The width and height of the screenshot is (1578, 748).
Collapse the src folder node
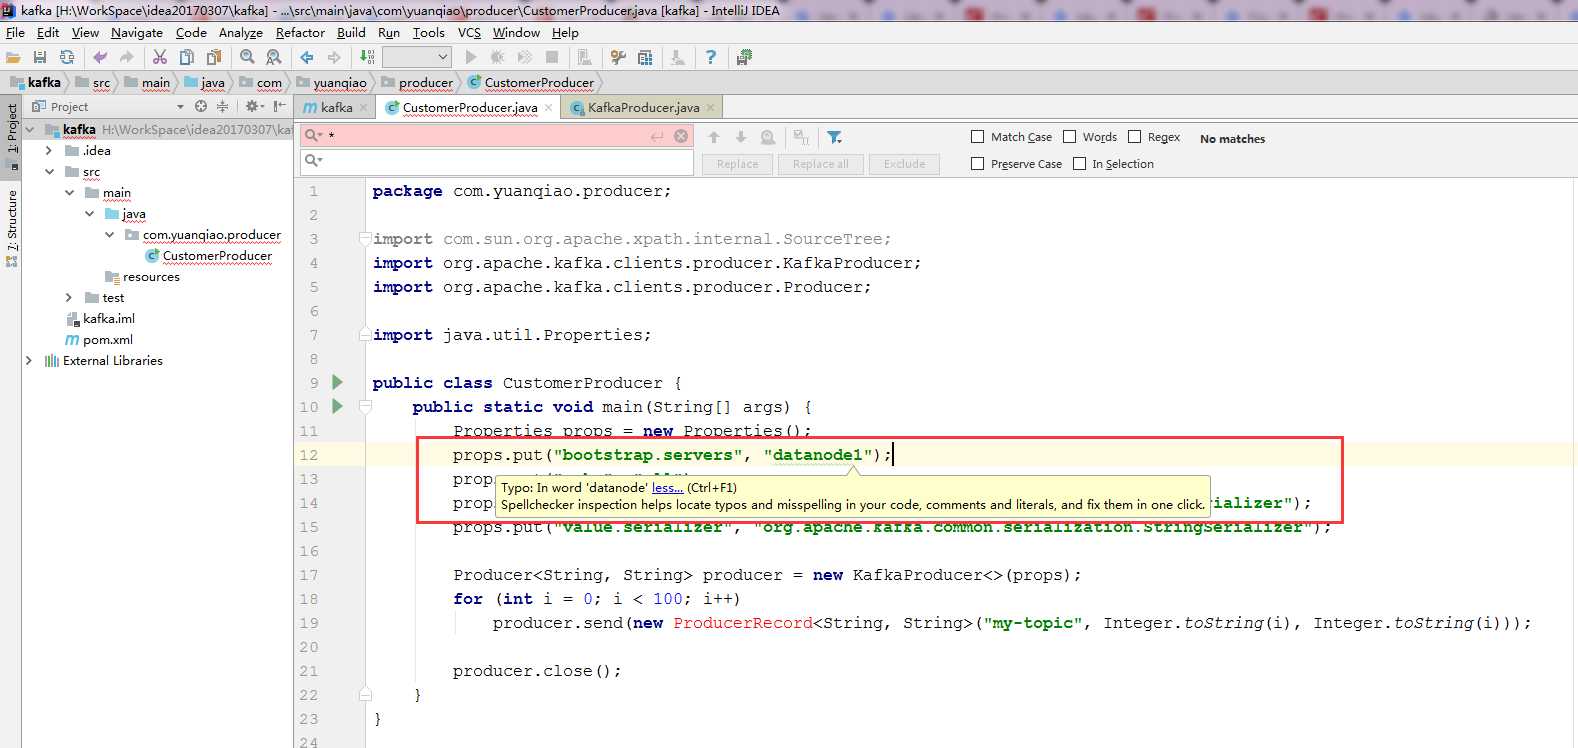tap(49, 171)
